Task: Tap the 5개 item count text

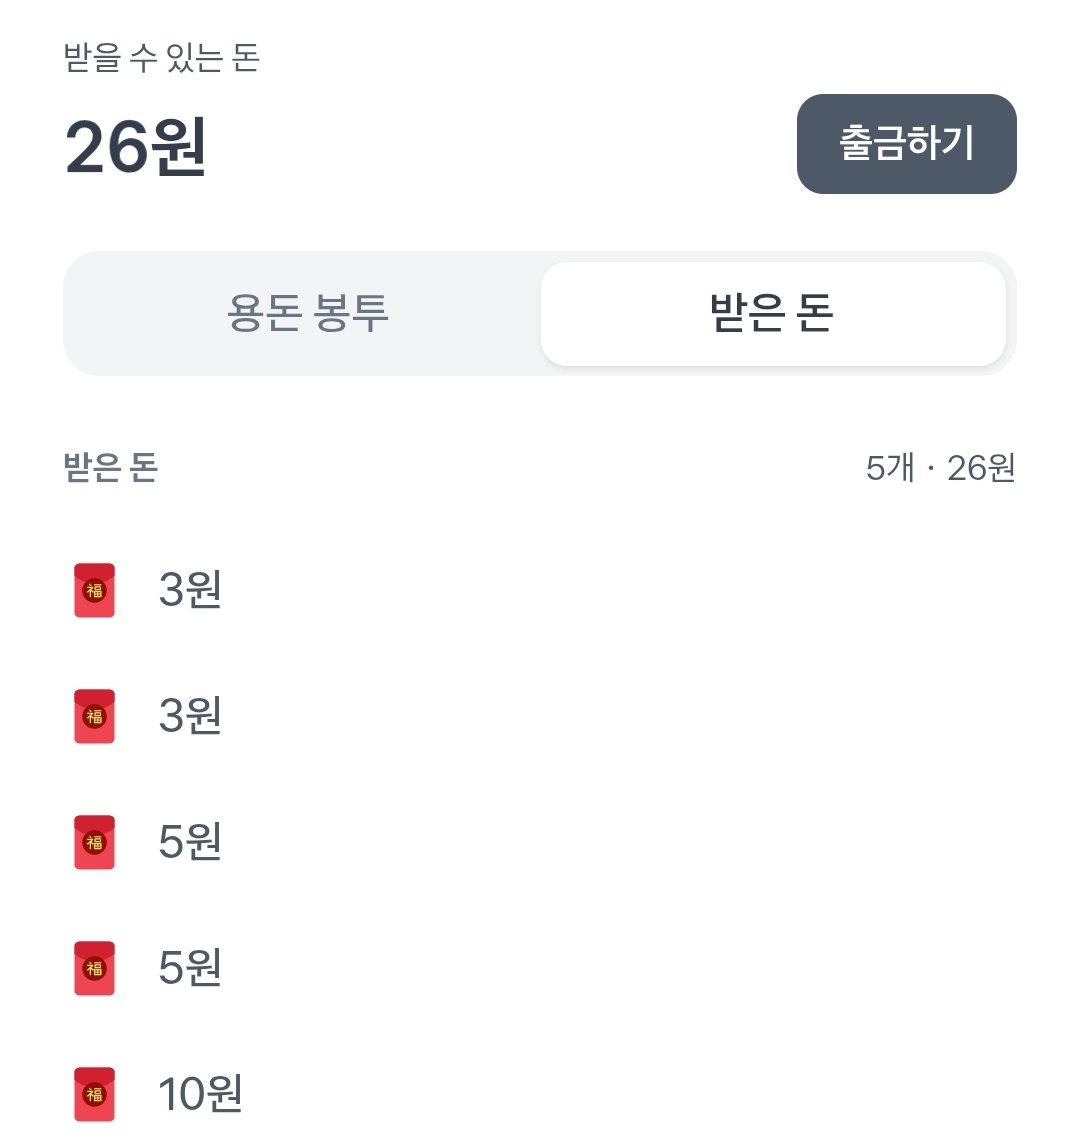Action: pos(890,468)
